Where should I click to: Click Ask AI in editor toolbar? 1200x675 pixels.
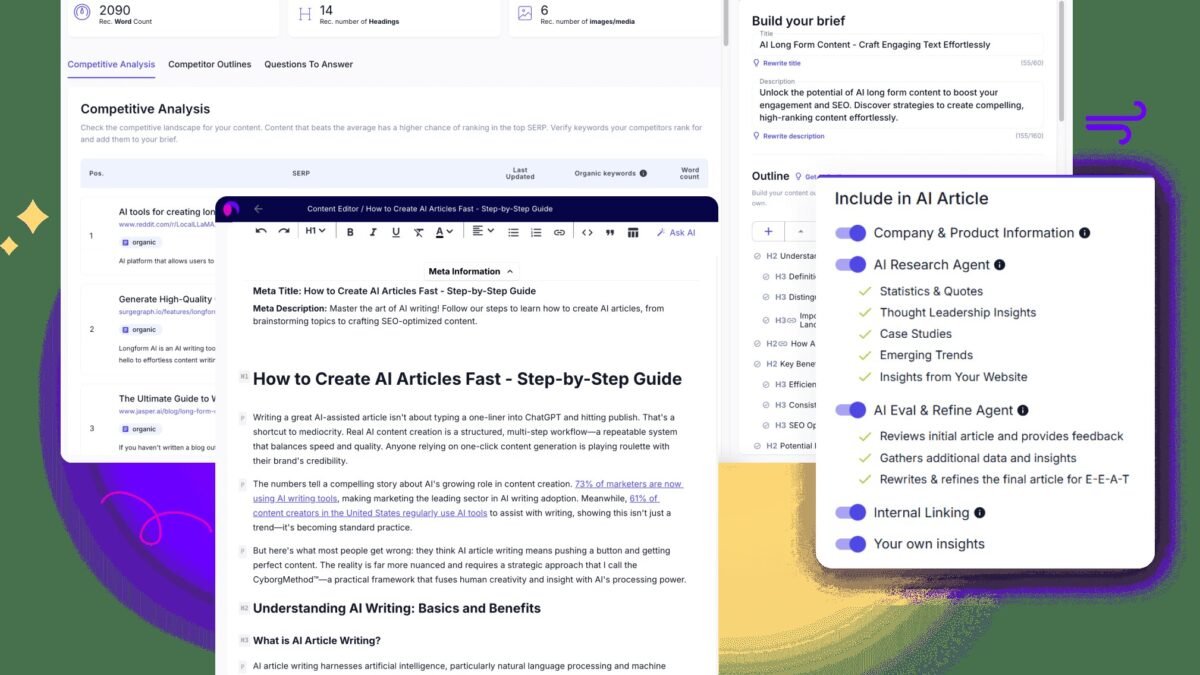click(x=676, y=232)
